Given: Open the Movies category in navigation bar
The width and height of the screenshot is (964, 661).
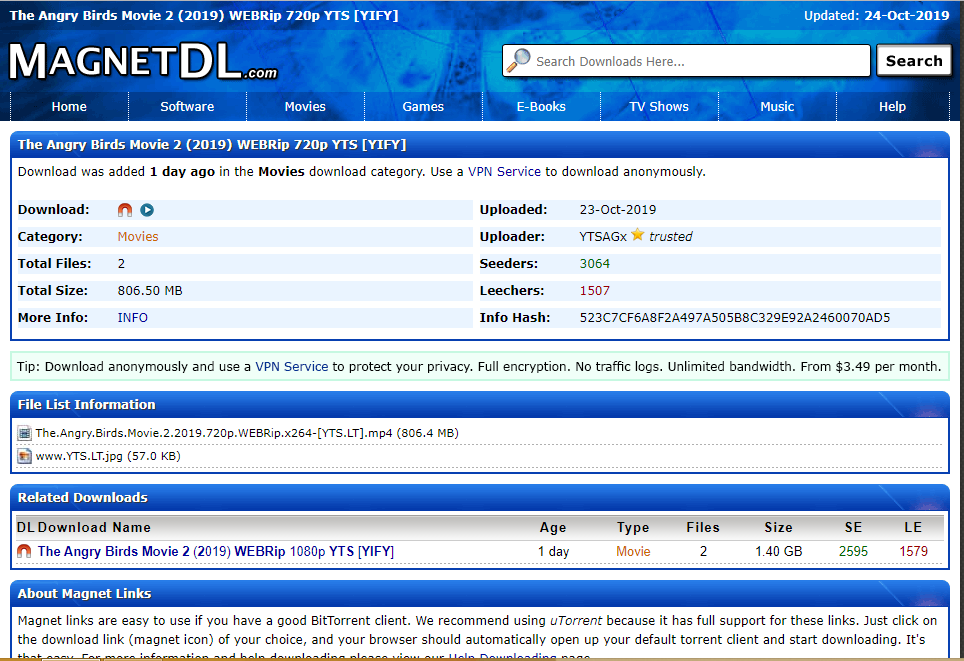Looking at the screenshot, I should (305, 106).
